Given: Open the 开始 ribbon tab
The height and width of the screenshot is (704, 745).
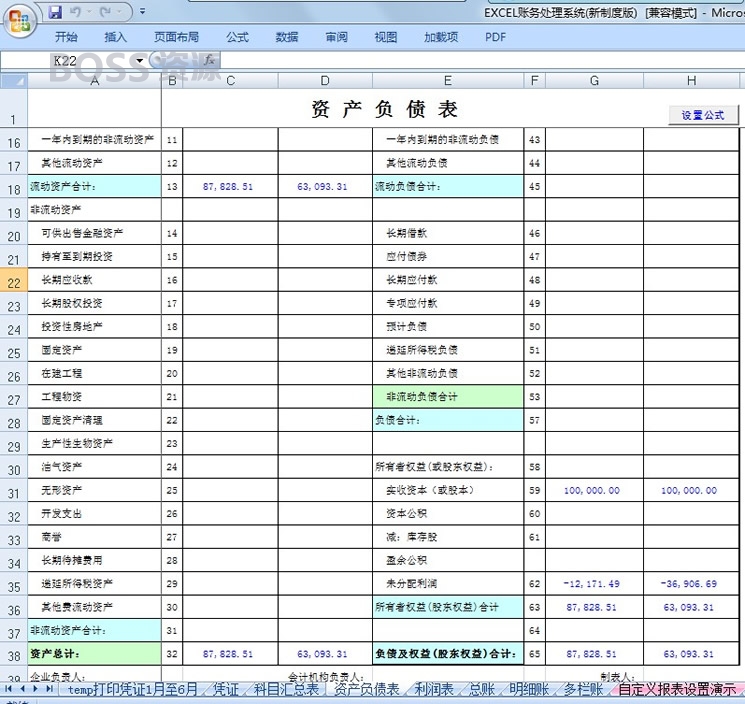Looking at the screenshot, I should (x=67, y=37).
